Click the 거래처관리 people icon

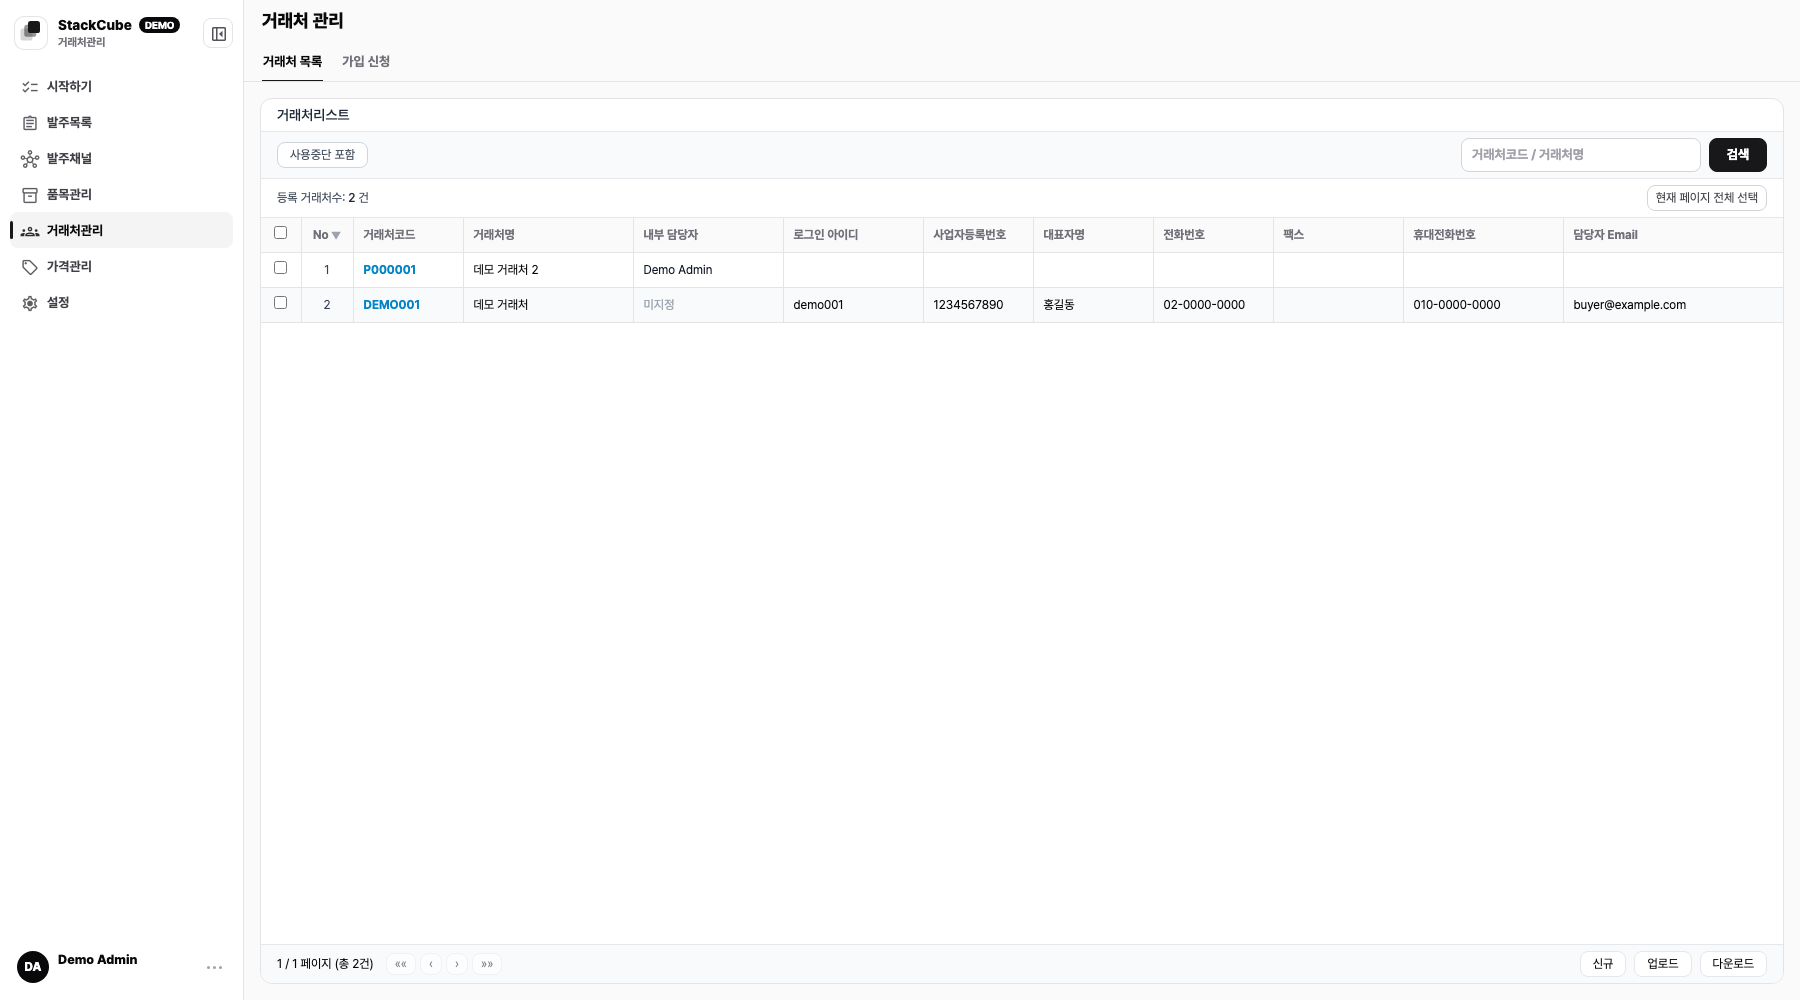tap(30, 231)
